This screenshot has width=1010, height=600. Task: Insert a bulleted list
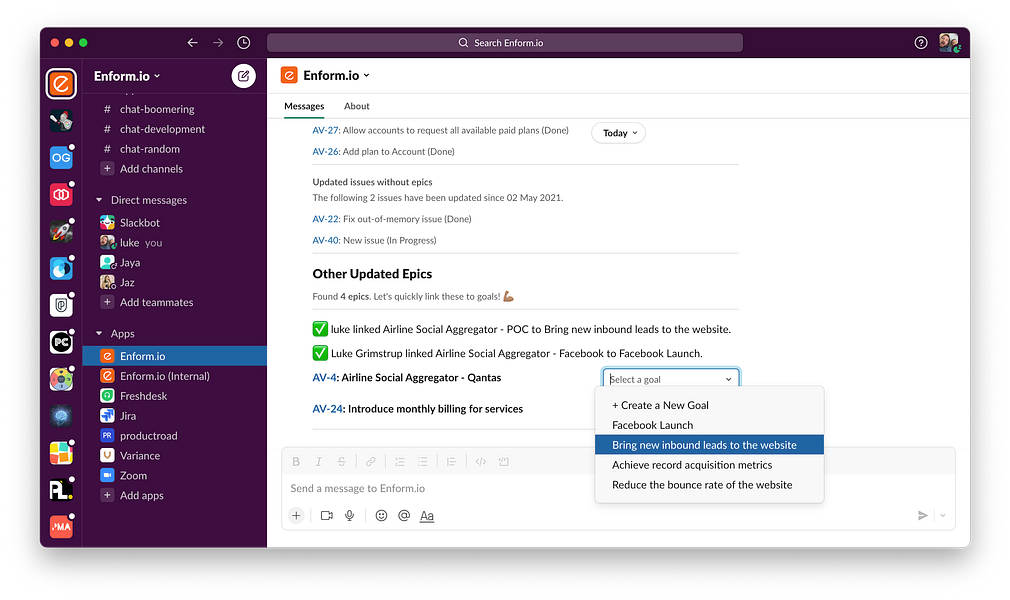(423, 461)
